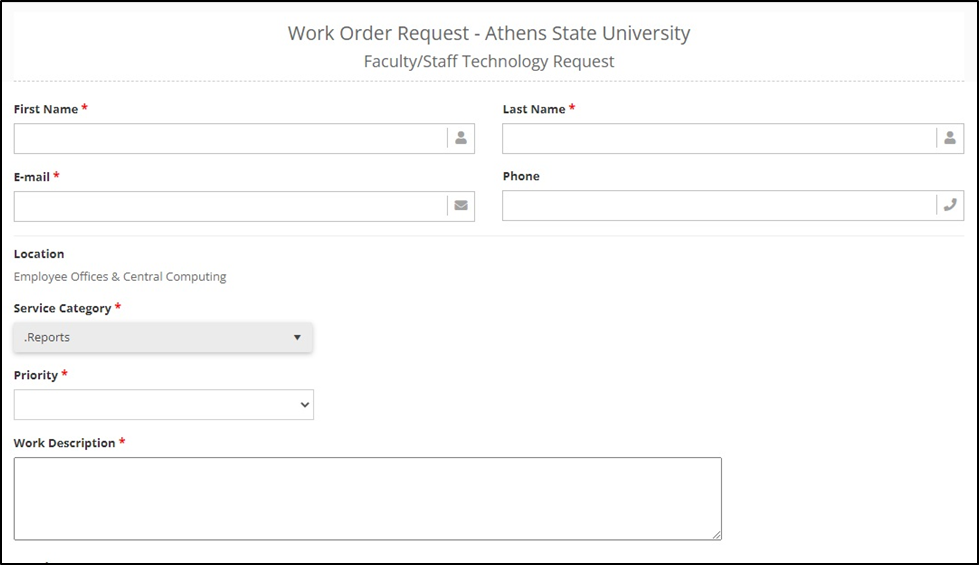Click the 'Faculty/Staff Technology Request' subtitle

(x=489, y=61)
